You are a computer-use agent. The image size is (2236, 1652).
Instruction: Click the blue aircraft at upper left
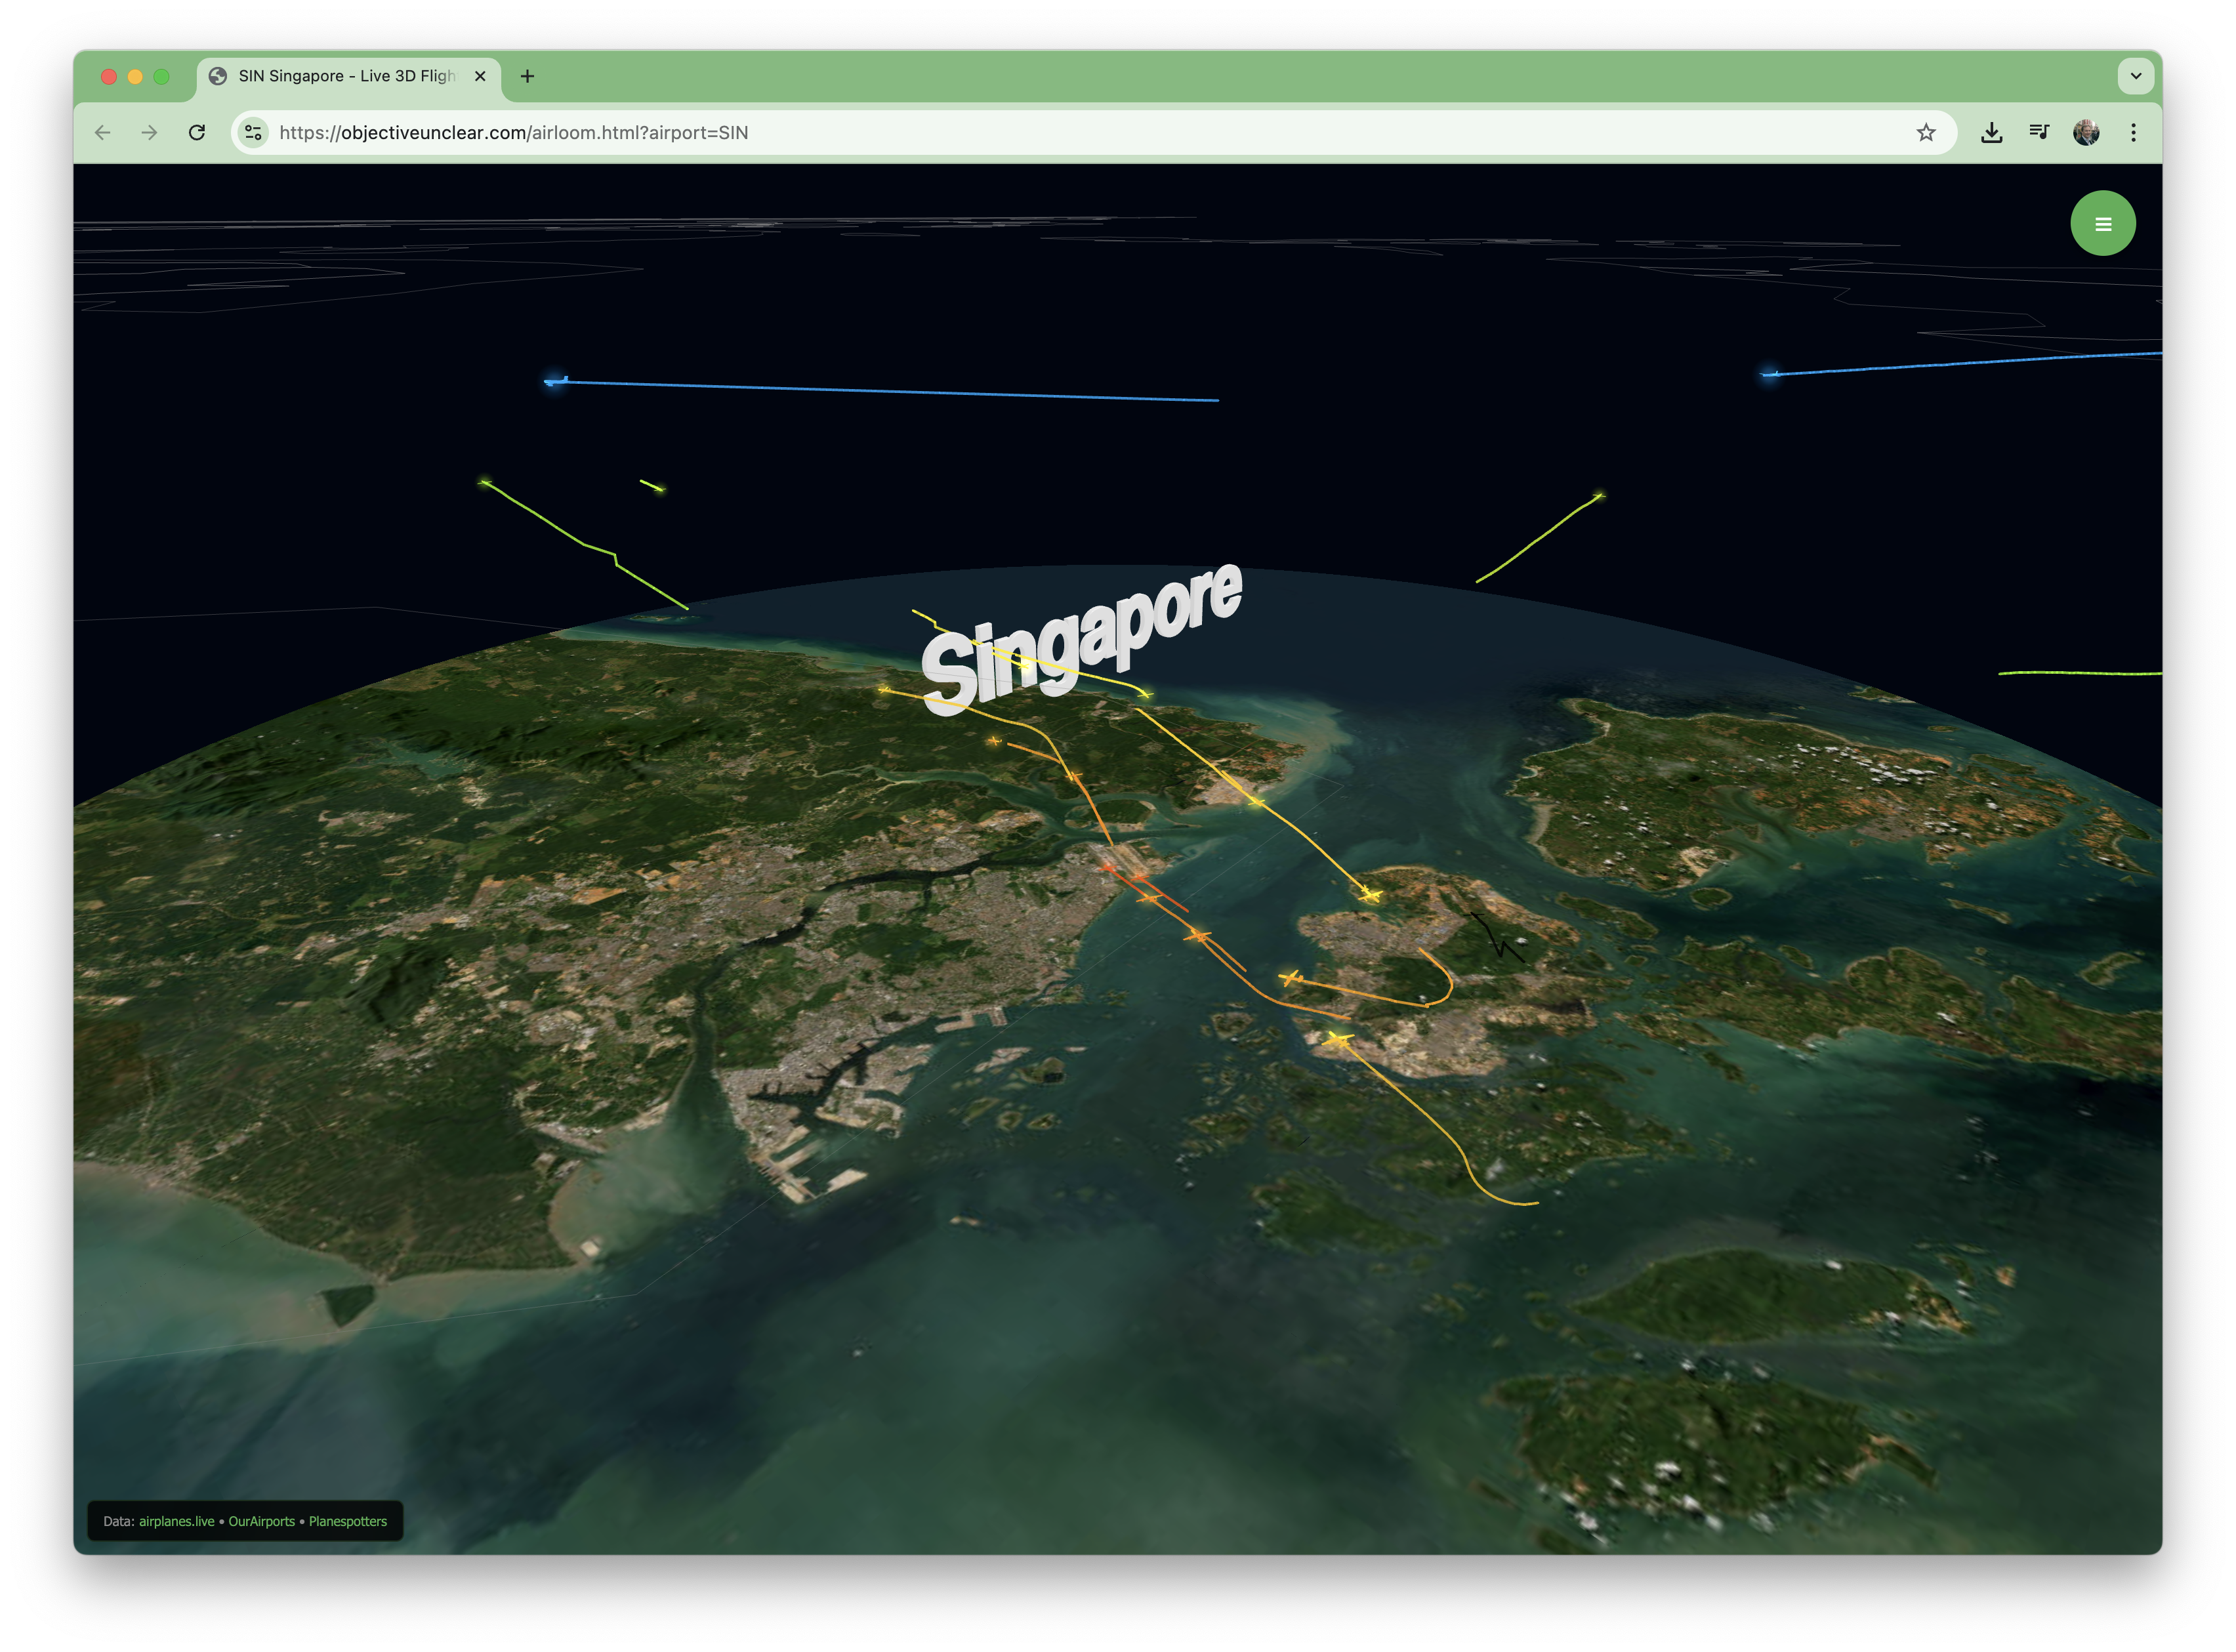(x=555, y=381)
